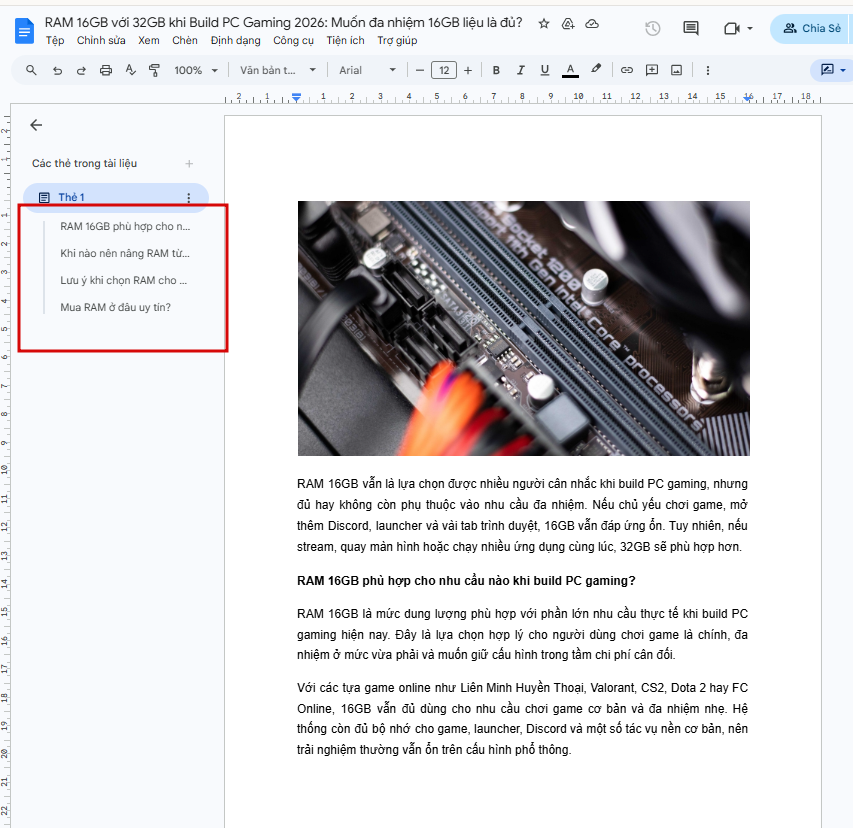
Task: Click the move-to-folder icon
Action: click(x=568, y=23)
